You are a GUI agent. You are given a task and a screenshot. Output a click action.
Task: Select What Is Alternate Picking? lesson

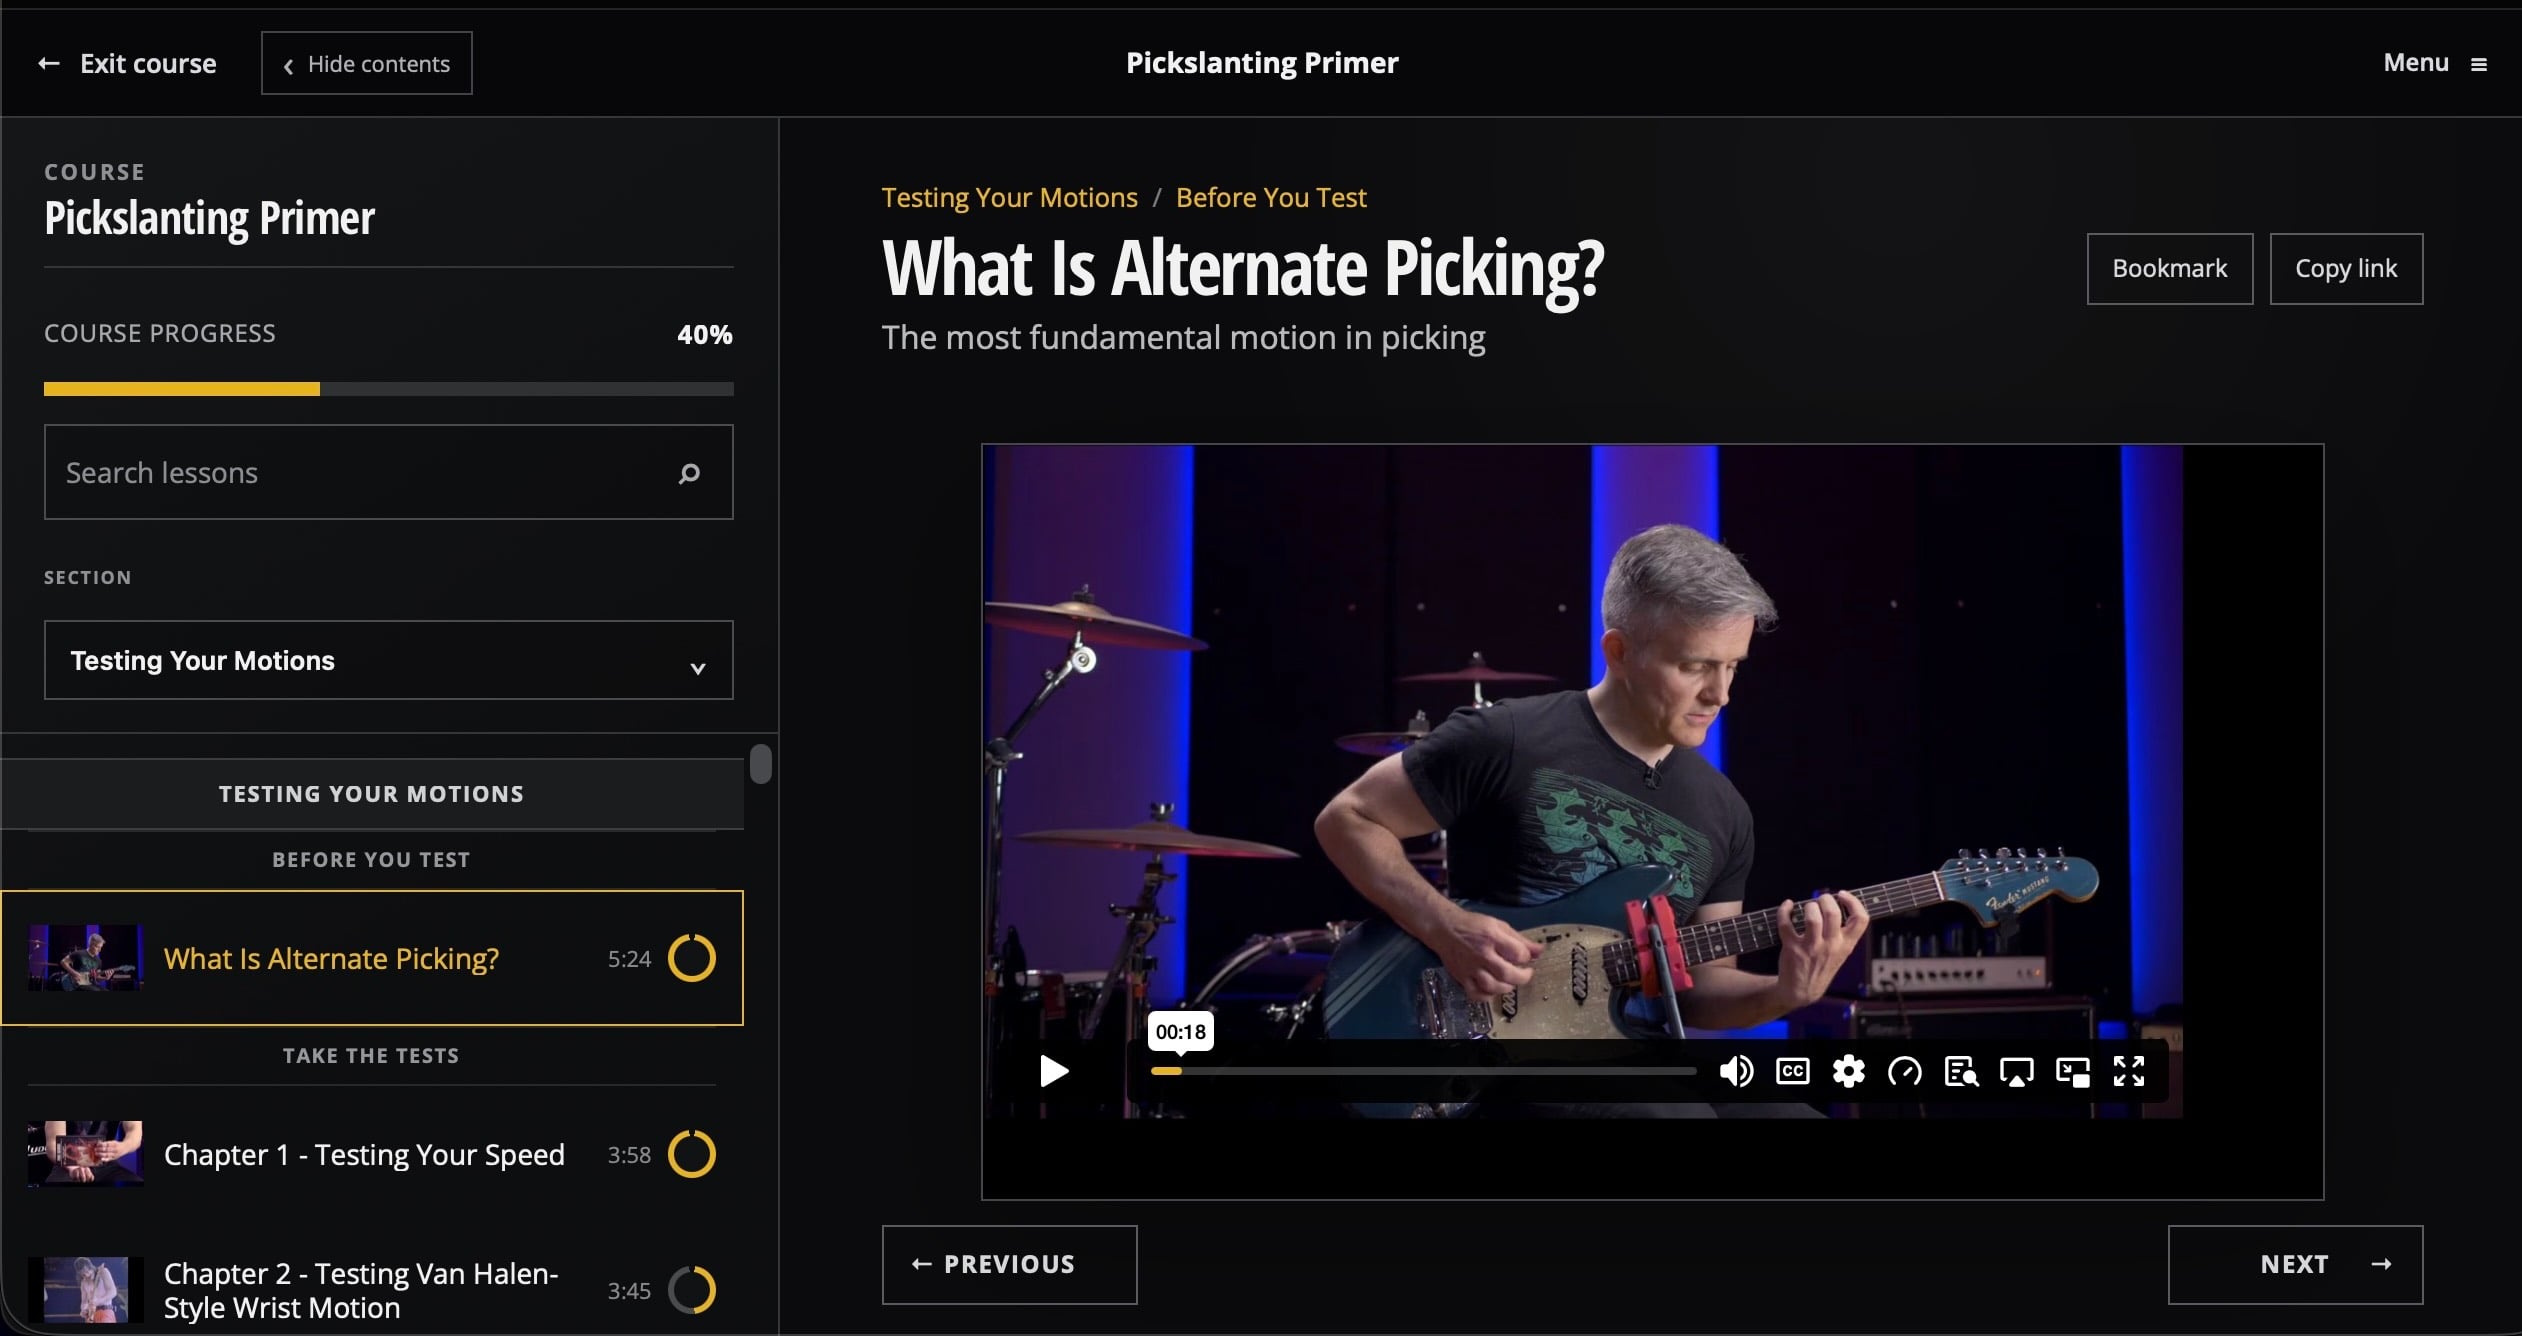[x=372, y=958]
